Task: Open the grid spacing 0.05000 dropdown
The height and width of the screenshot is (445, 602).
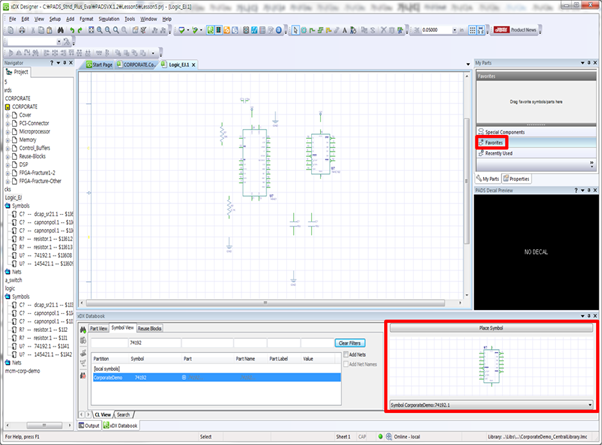Action: click(455, 30)
